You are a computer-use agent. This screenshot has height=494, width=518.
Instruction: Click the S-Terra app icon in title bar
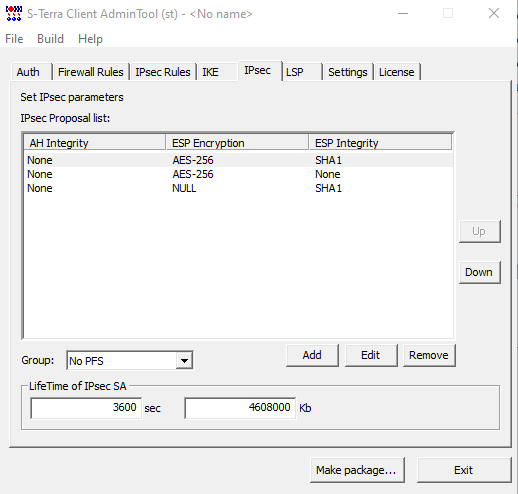pos(14,14)
